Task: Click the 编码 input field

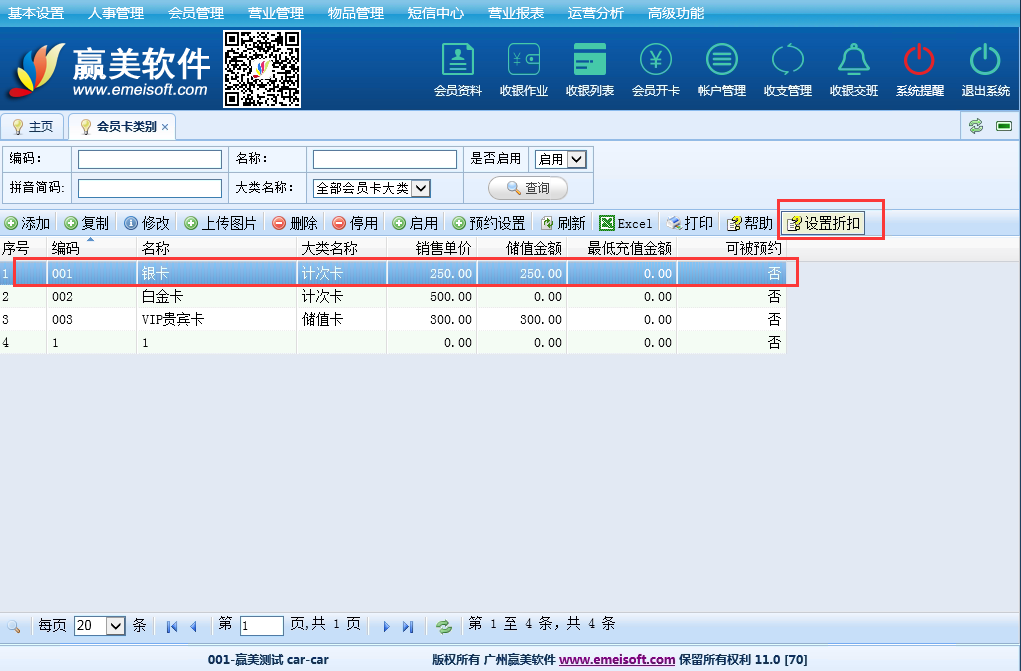Action: click(150, 160)
